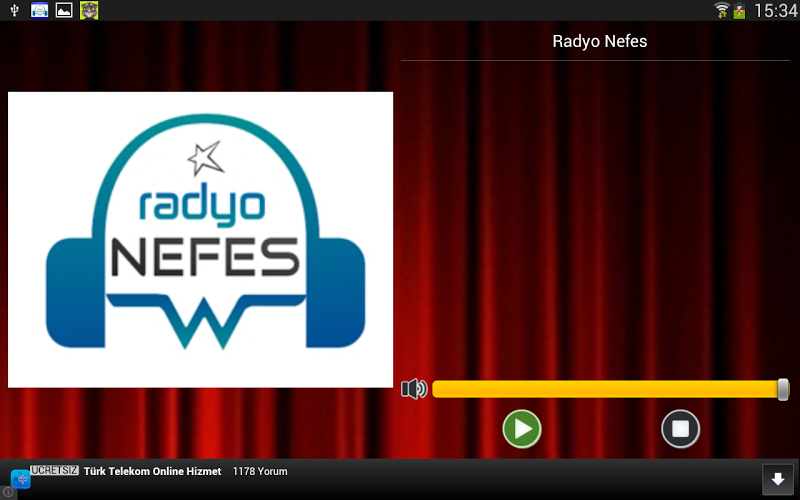Image resolution: width=800 pixels, height=500 pixels.
Task: Click the volume slider's gray handle
Action: click(x=783, y=389)
